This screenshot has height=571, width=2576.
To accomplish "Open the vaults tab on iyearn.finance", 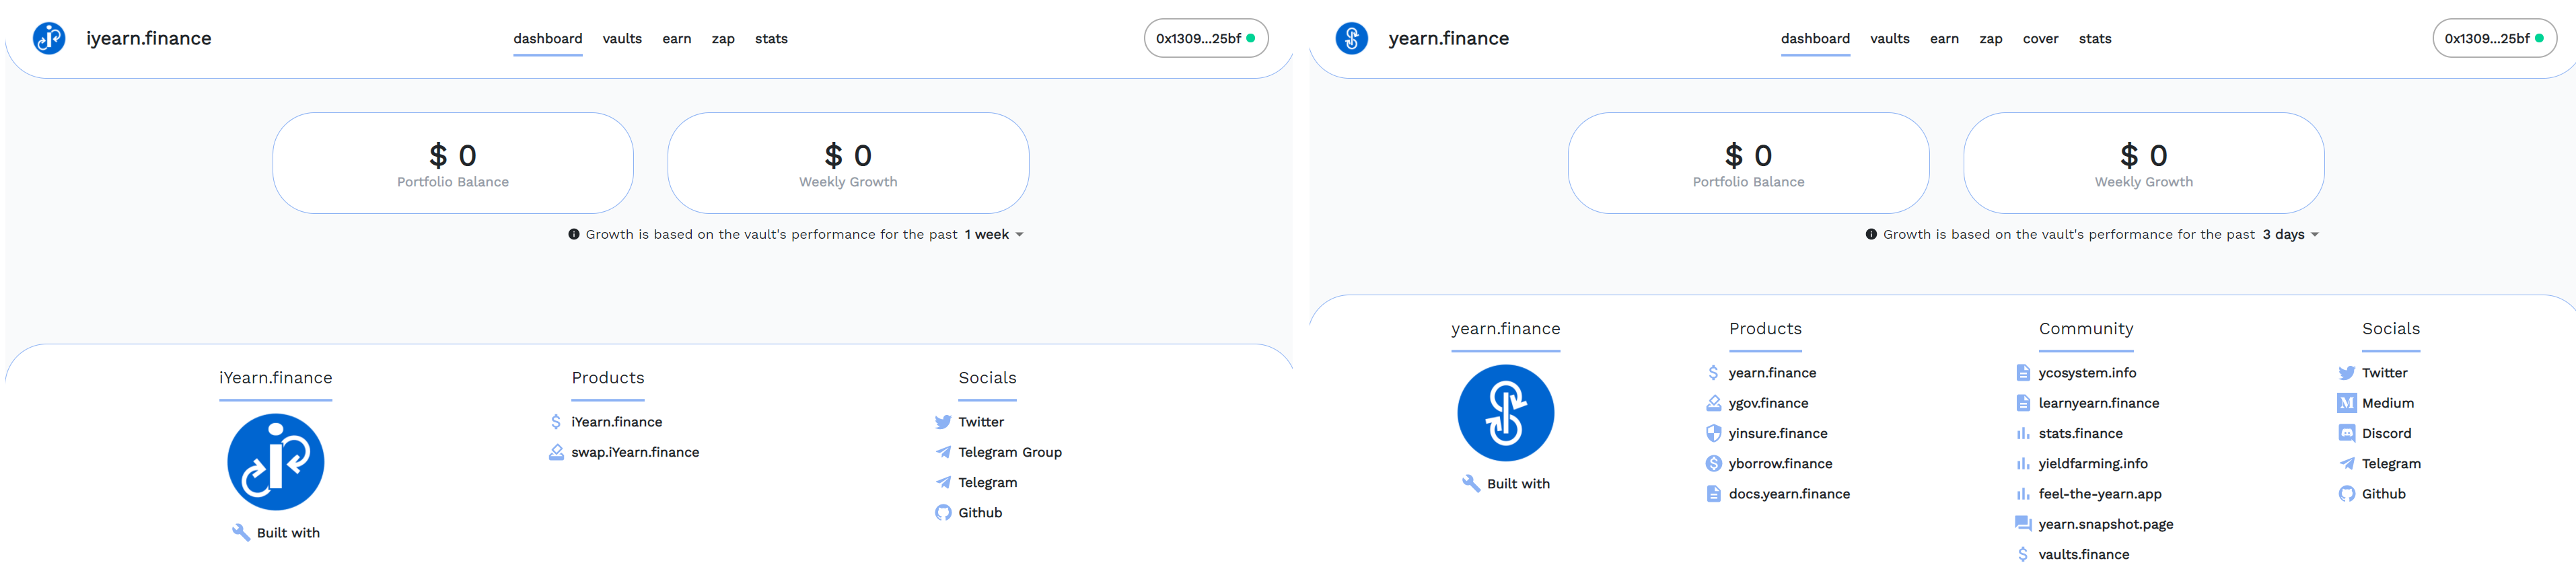I will click(x=622, y=38).
